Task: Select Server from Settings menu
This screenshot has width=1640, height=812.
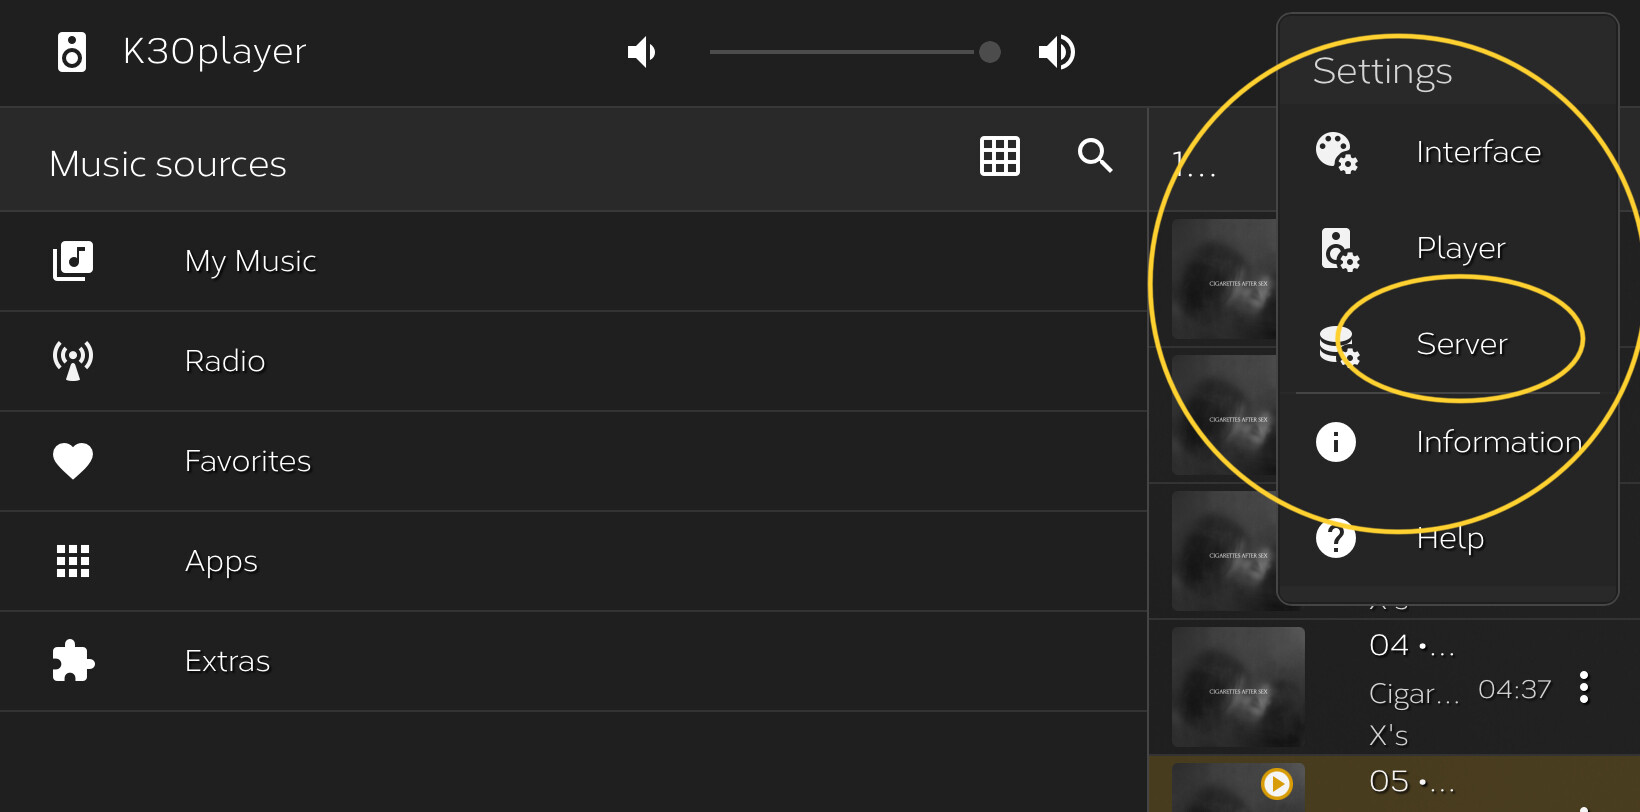Action: (x=1448, y=344)
